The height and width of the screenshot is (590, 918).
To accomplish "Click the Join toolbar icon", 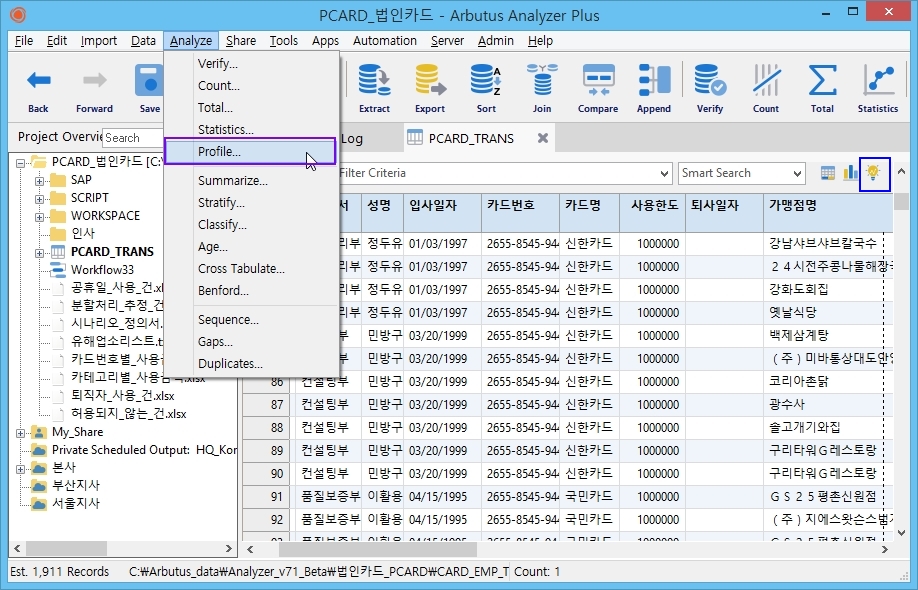I will (x=542, y=80).
